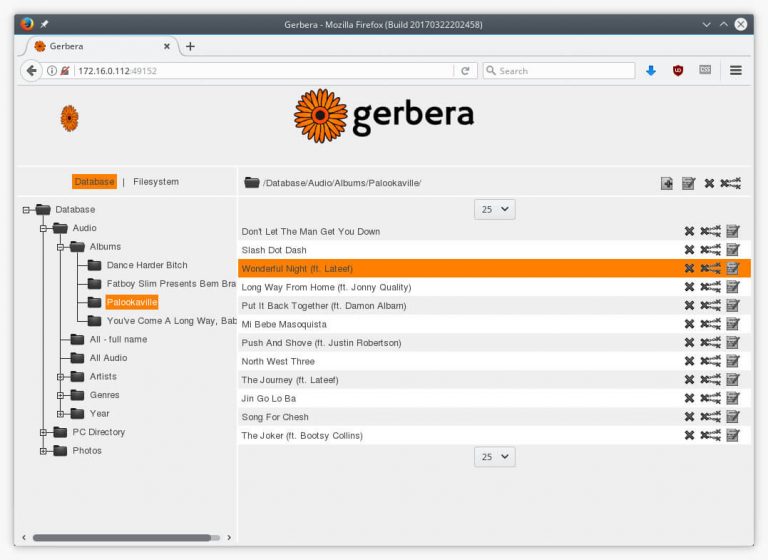Image resolution: width=768 pixels, height=560 pixels.
Task: Open the top items-per-page dropdown
Action: (x=494, y=209)
